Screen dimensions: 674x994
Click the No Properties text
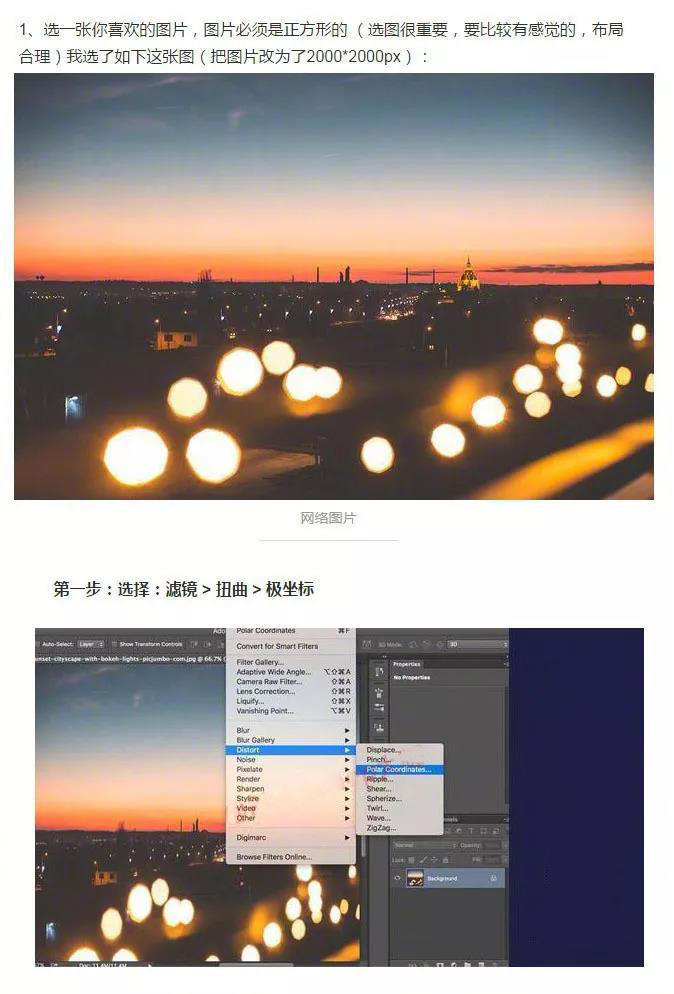coord(412,678)
